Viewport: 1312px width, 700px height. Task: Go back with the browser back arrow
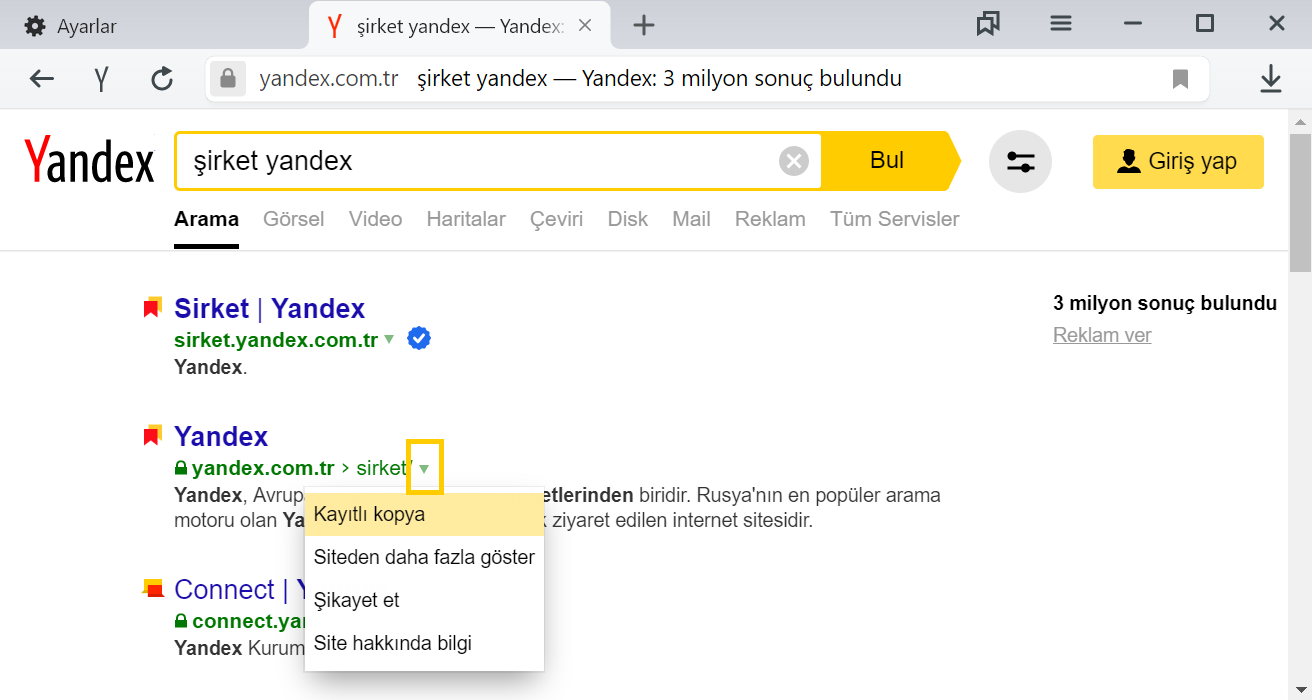pyautogui.click(x=41, y=79)
